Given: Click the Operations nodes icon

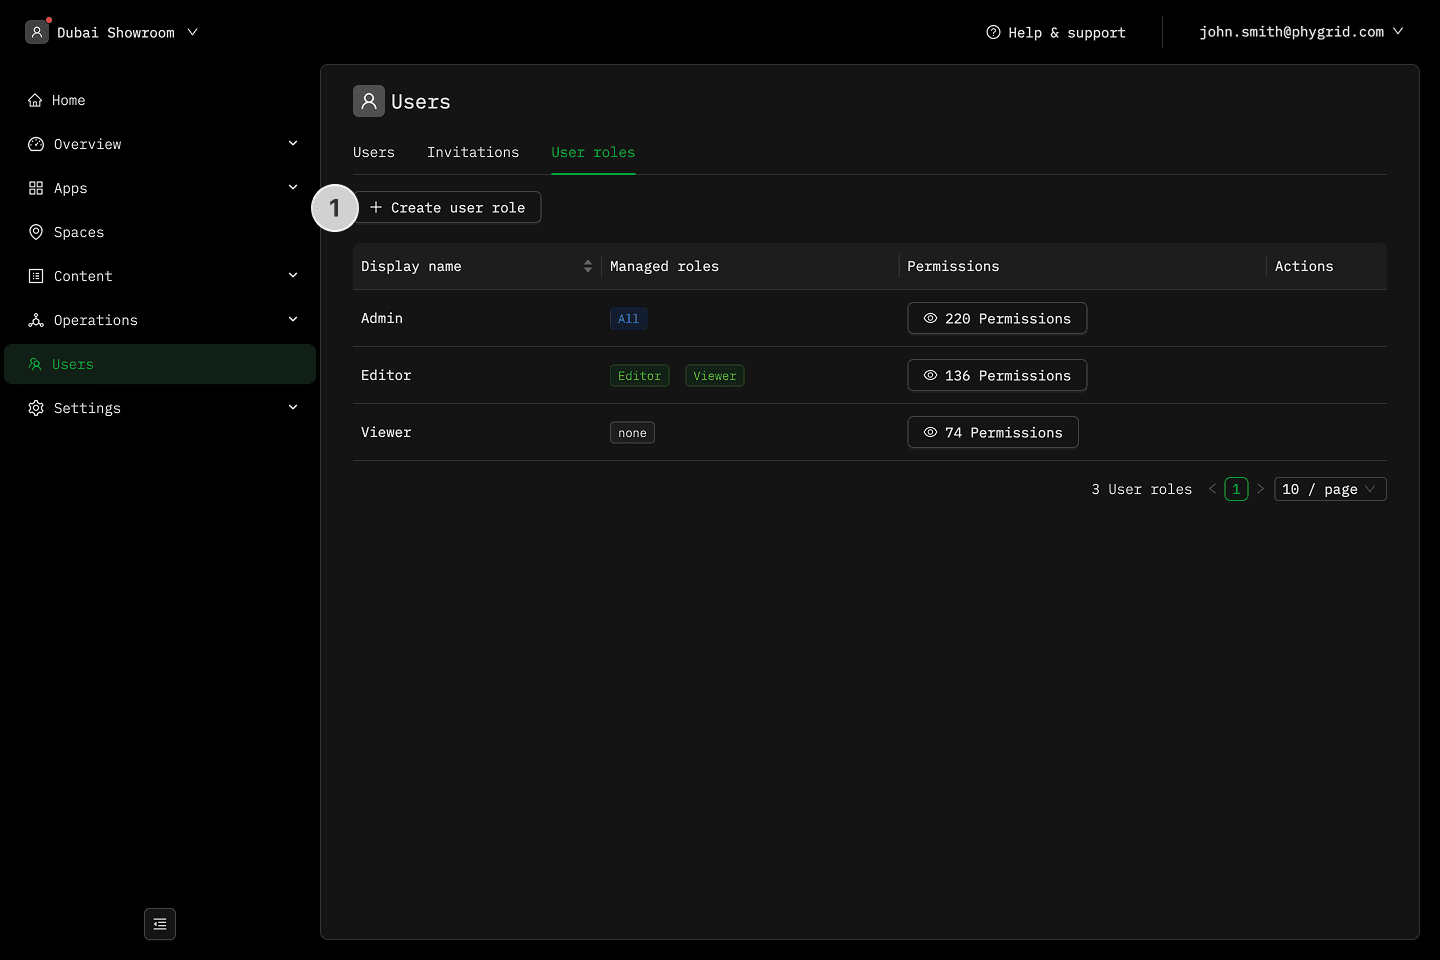Looking at the screenshot, I should pos(36,320).
